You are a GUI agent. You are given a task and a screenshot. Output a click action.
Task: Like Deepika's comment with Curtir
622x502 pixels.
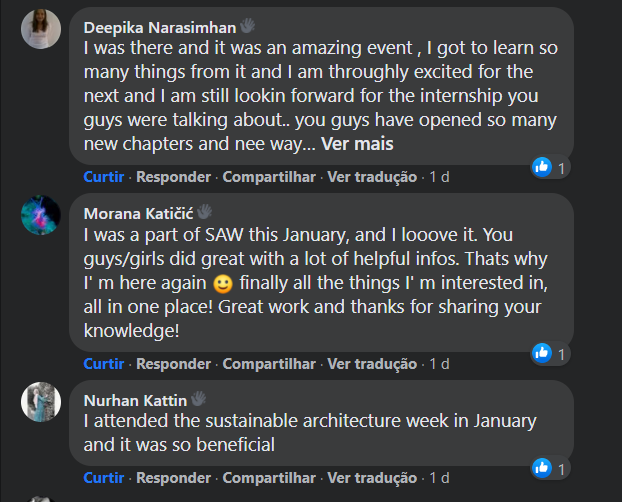click(103, 177)
